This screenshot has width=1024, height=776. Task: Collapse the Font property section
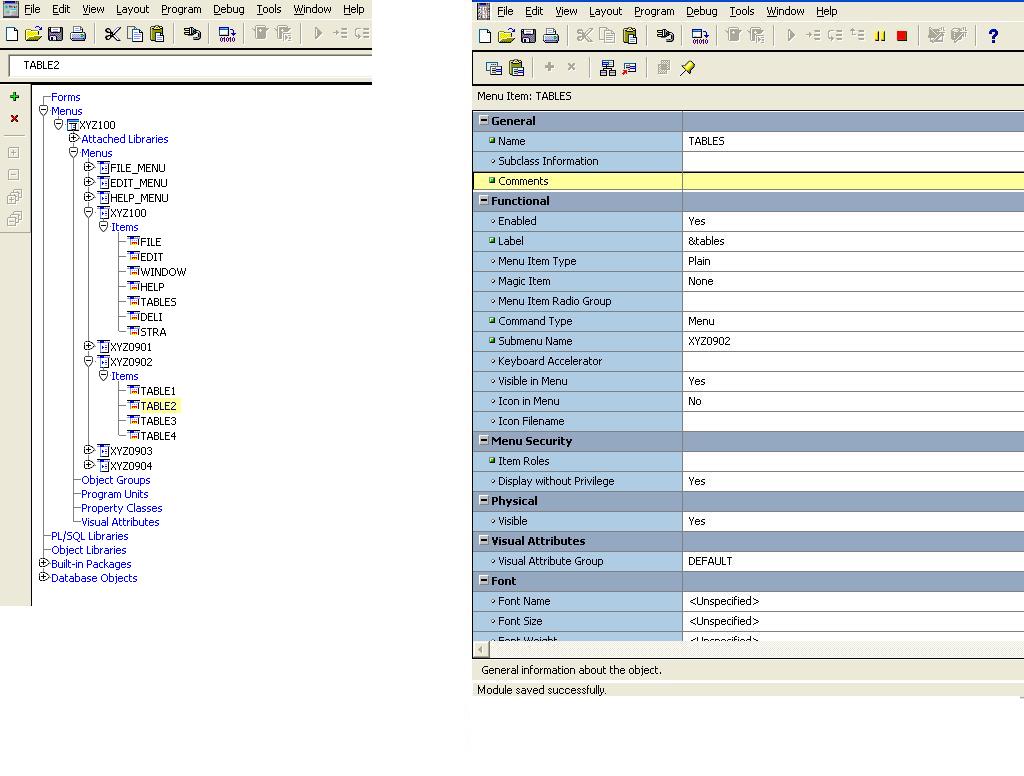point(483,580)
